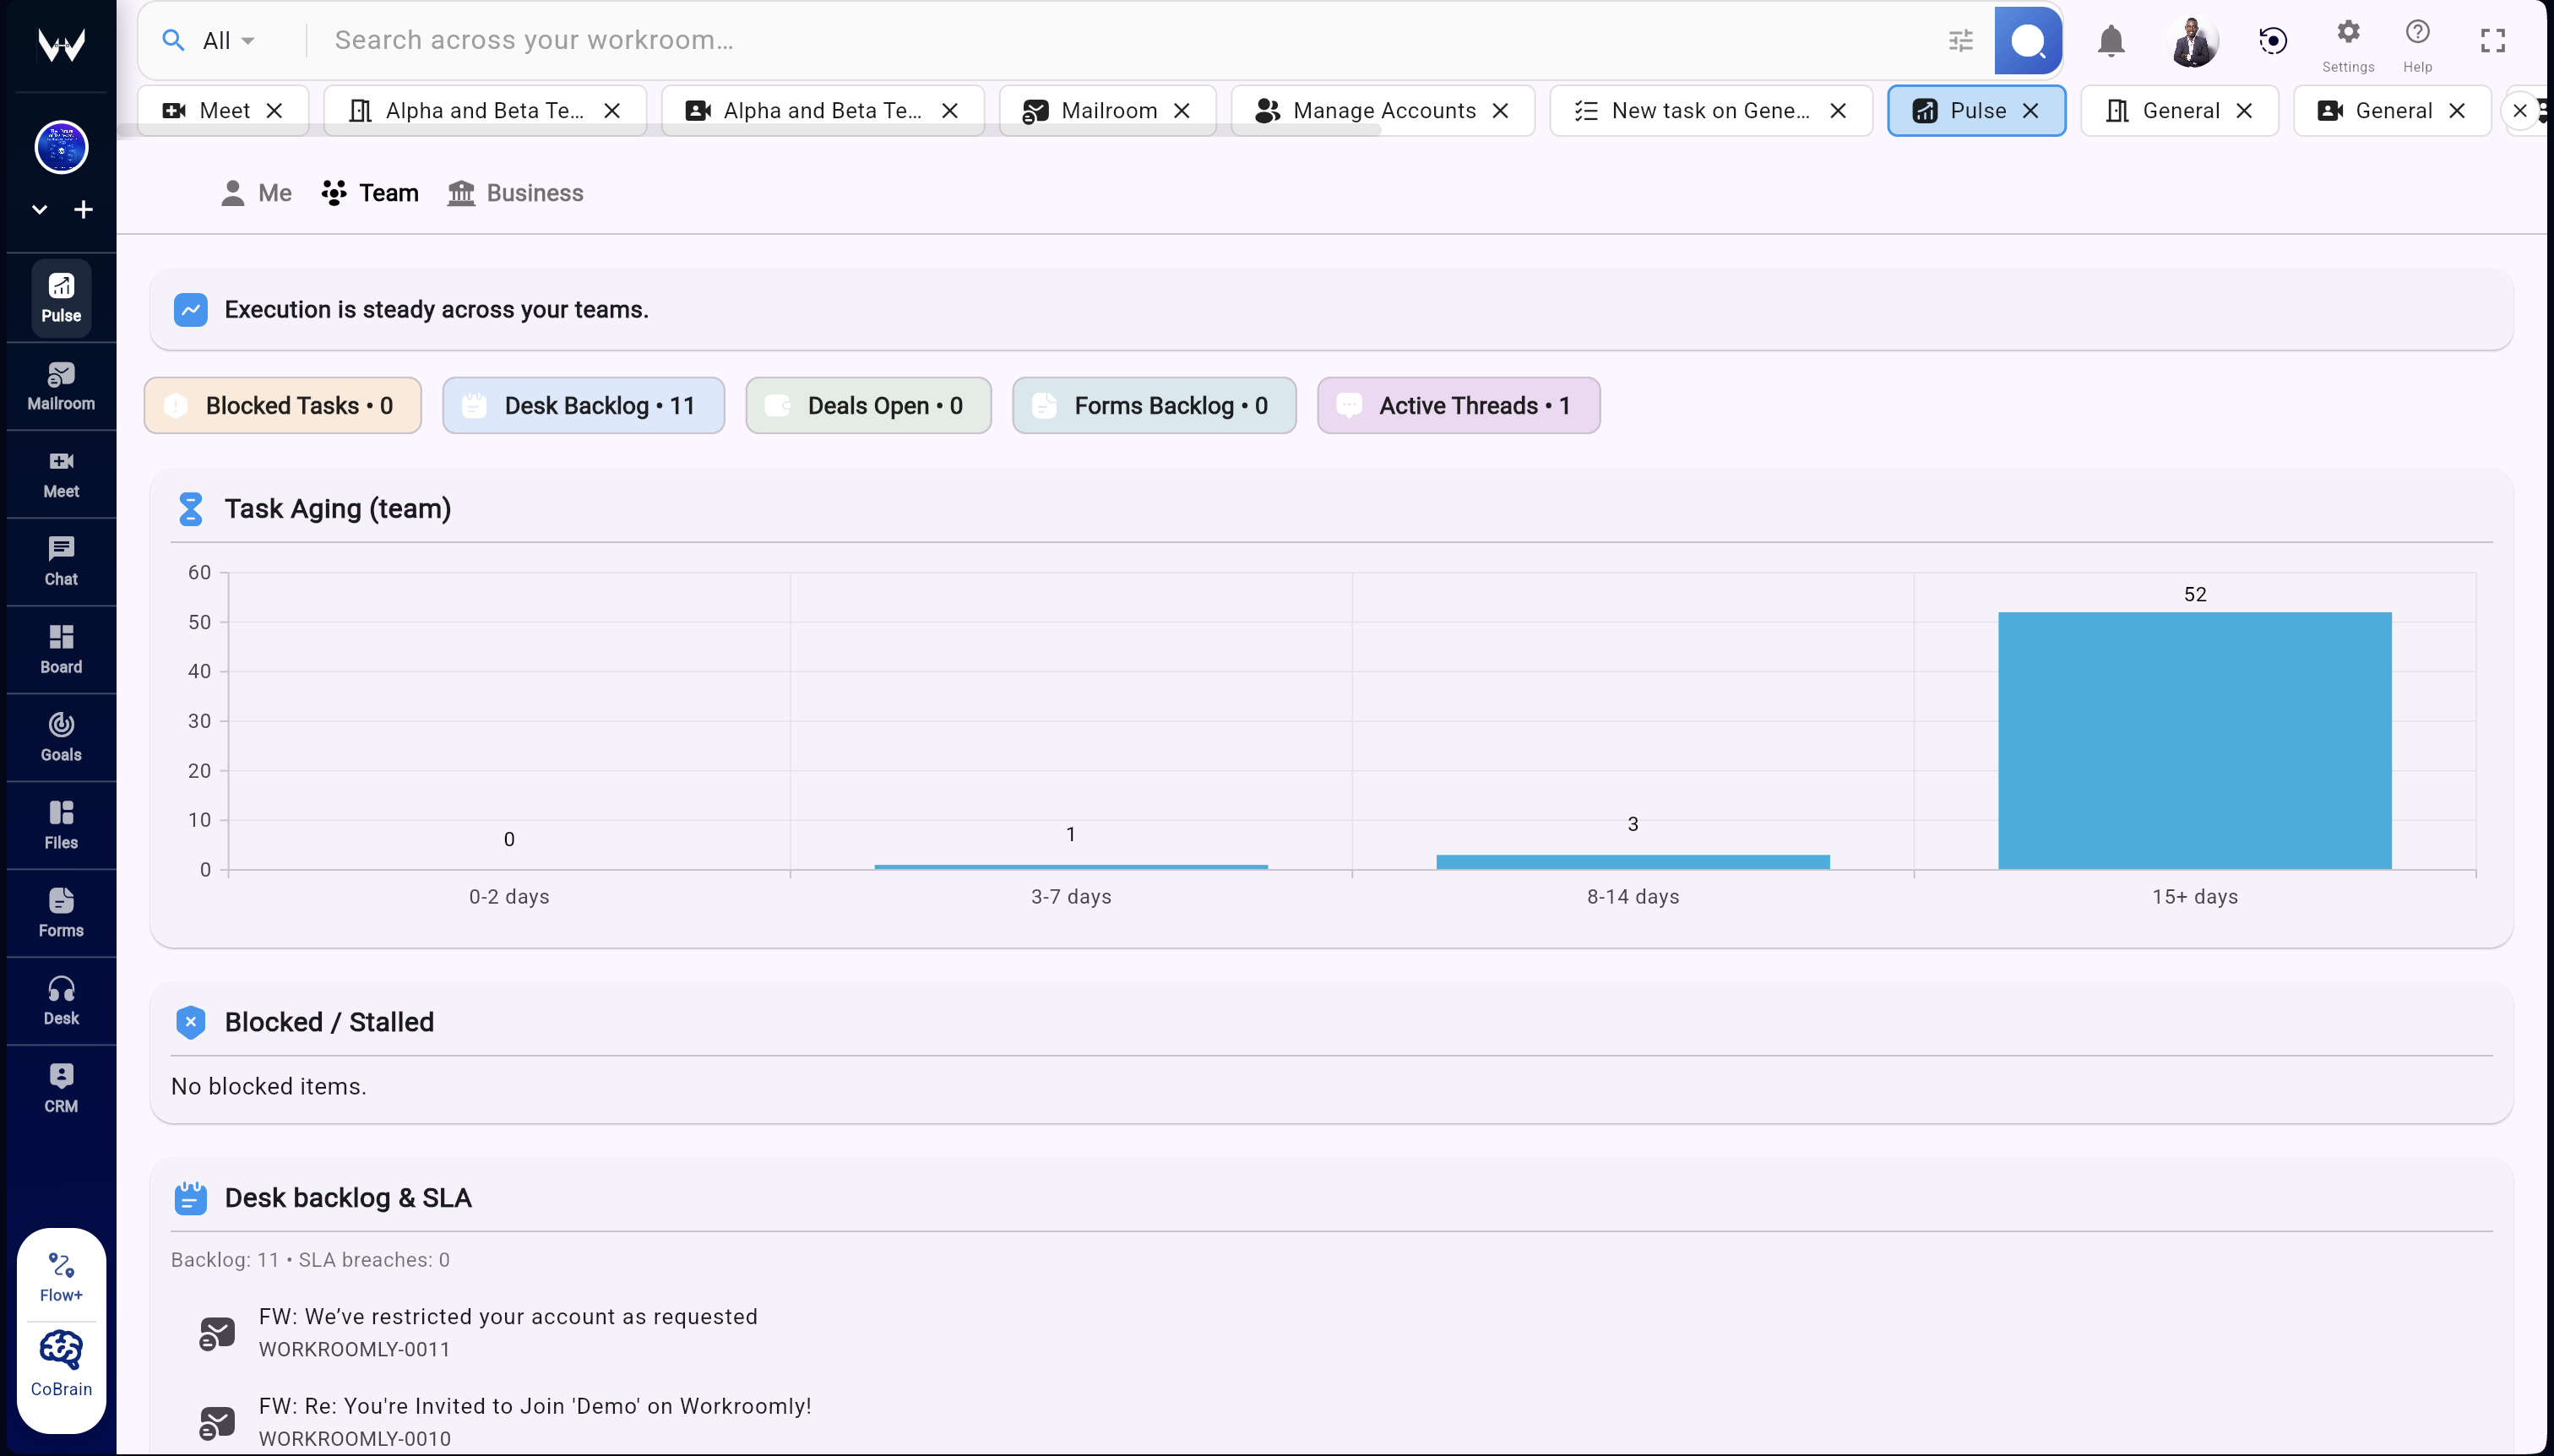Toggle the AI search mode button

(2027, 40)
